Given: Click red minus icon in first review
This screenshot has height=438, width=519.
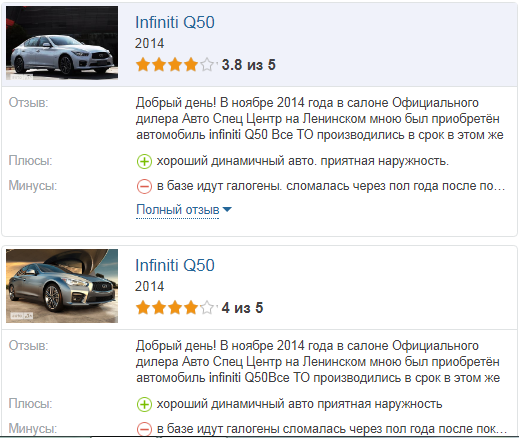Looking at the screenshot, I should pos(144,186).
